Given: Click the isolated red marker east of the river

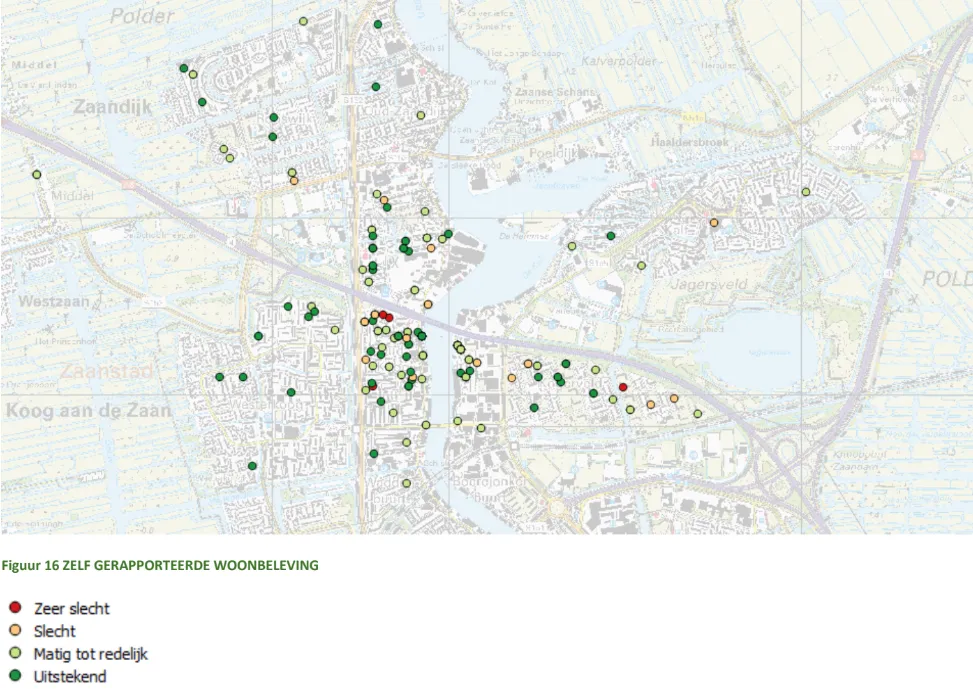Looking at the screenshot, I should click(x=623, y=387).
